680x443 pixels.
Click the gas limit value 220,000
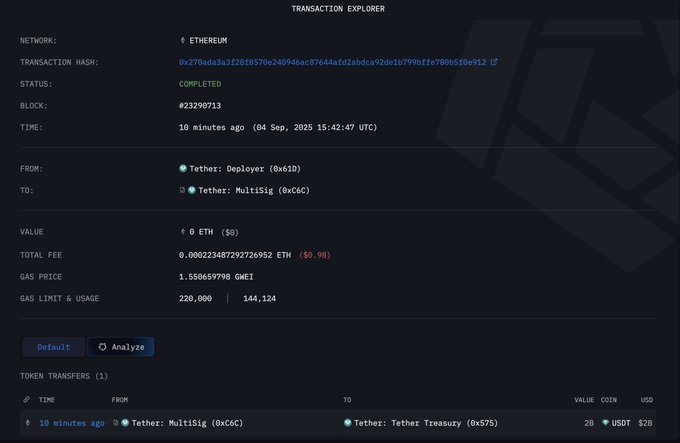pyautogui.click(x=195, y=299)
